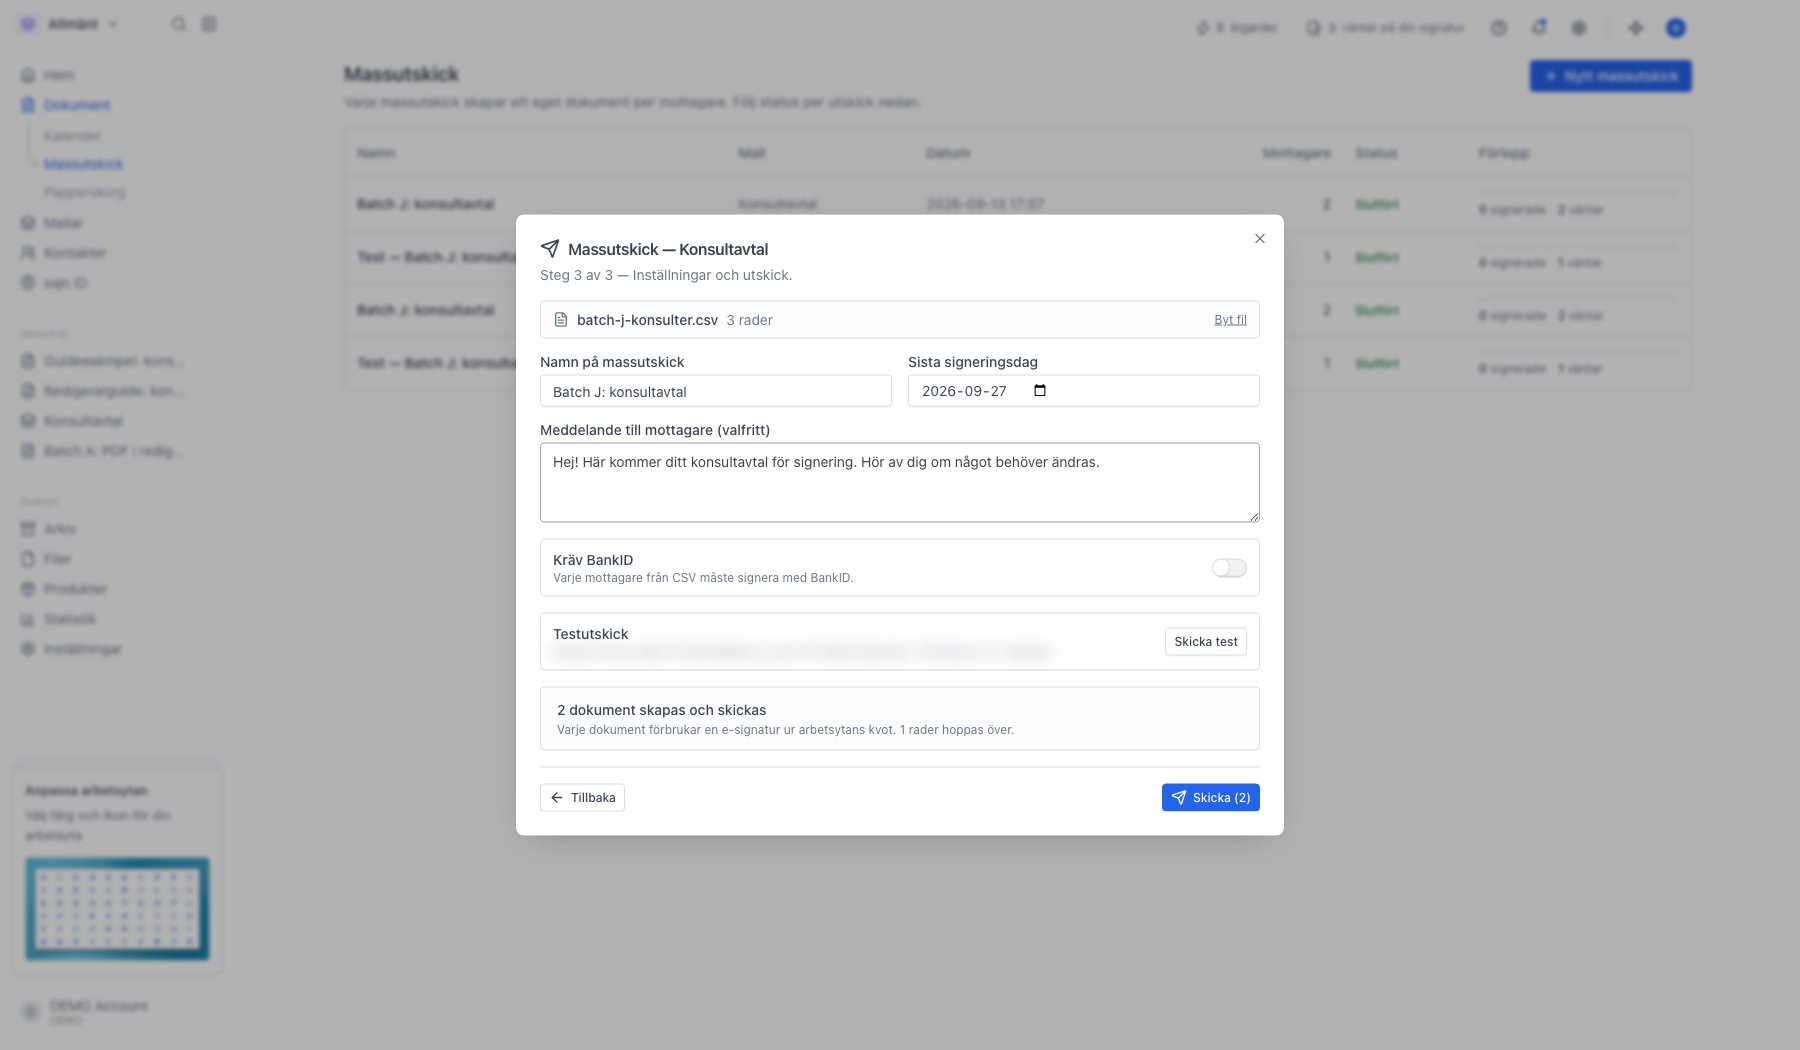
Task: Go back with the Tillbaka button
Action: click(582, 798)
